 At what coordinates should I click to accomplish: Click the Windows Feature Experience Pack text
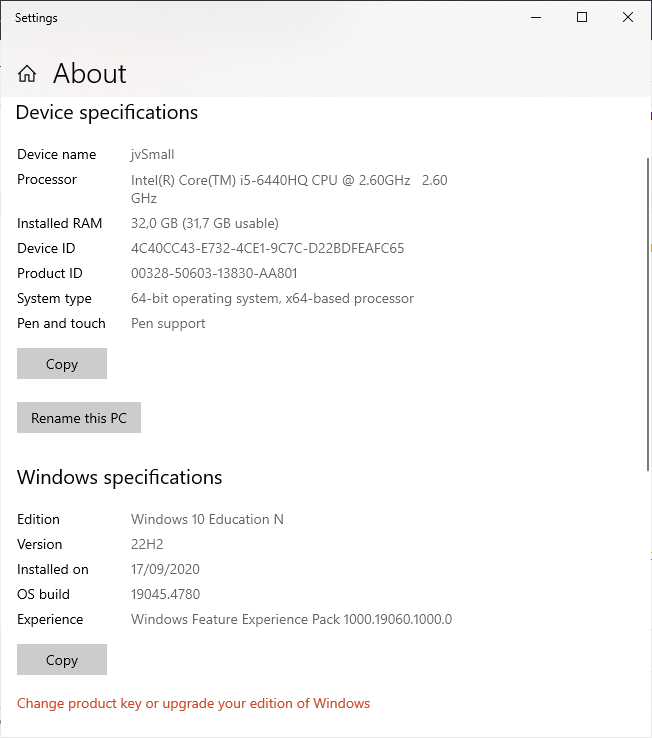[291, 619]
